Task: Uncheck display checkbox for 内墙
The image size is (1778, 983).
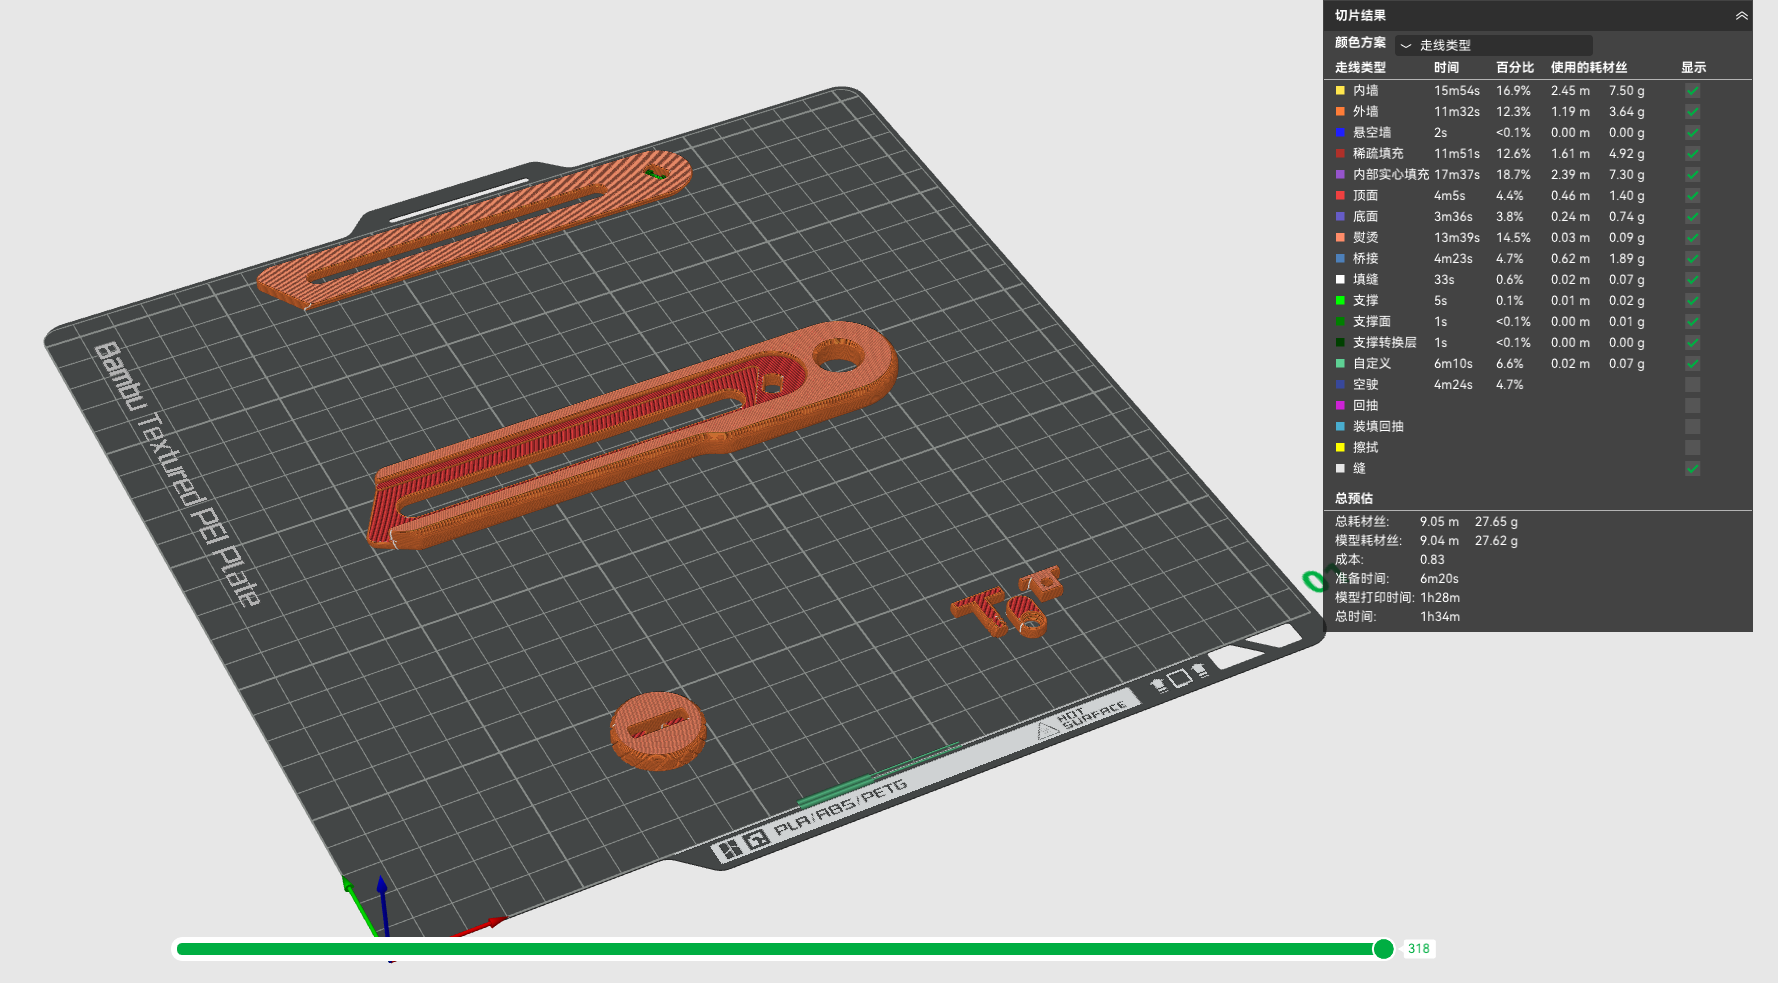Action: (1692, 91)
